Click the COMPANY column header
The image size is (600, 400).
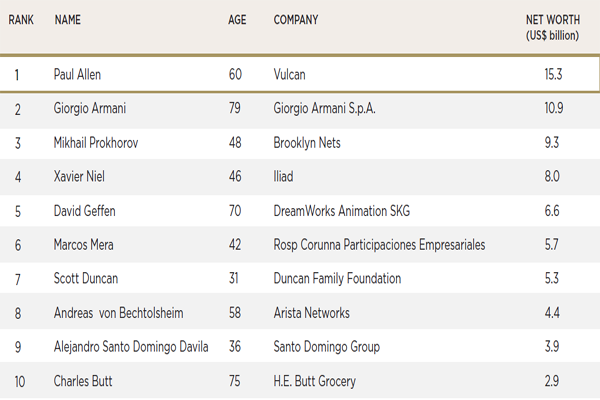[x=295, y=19]
